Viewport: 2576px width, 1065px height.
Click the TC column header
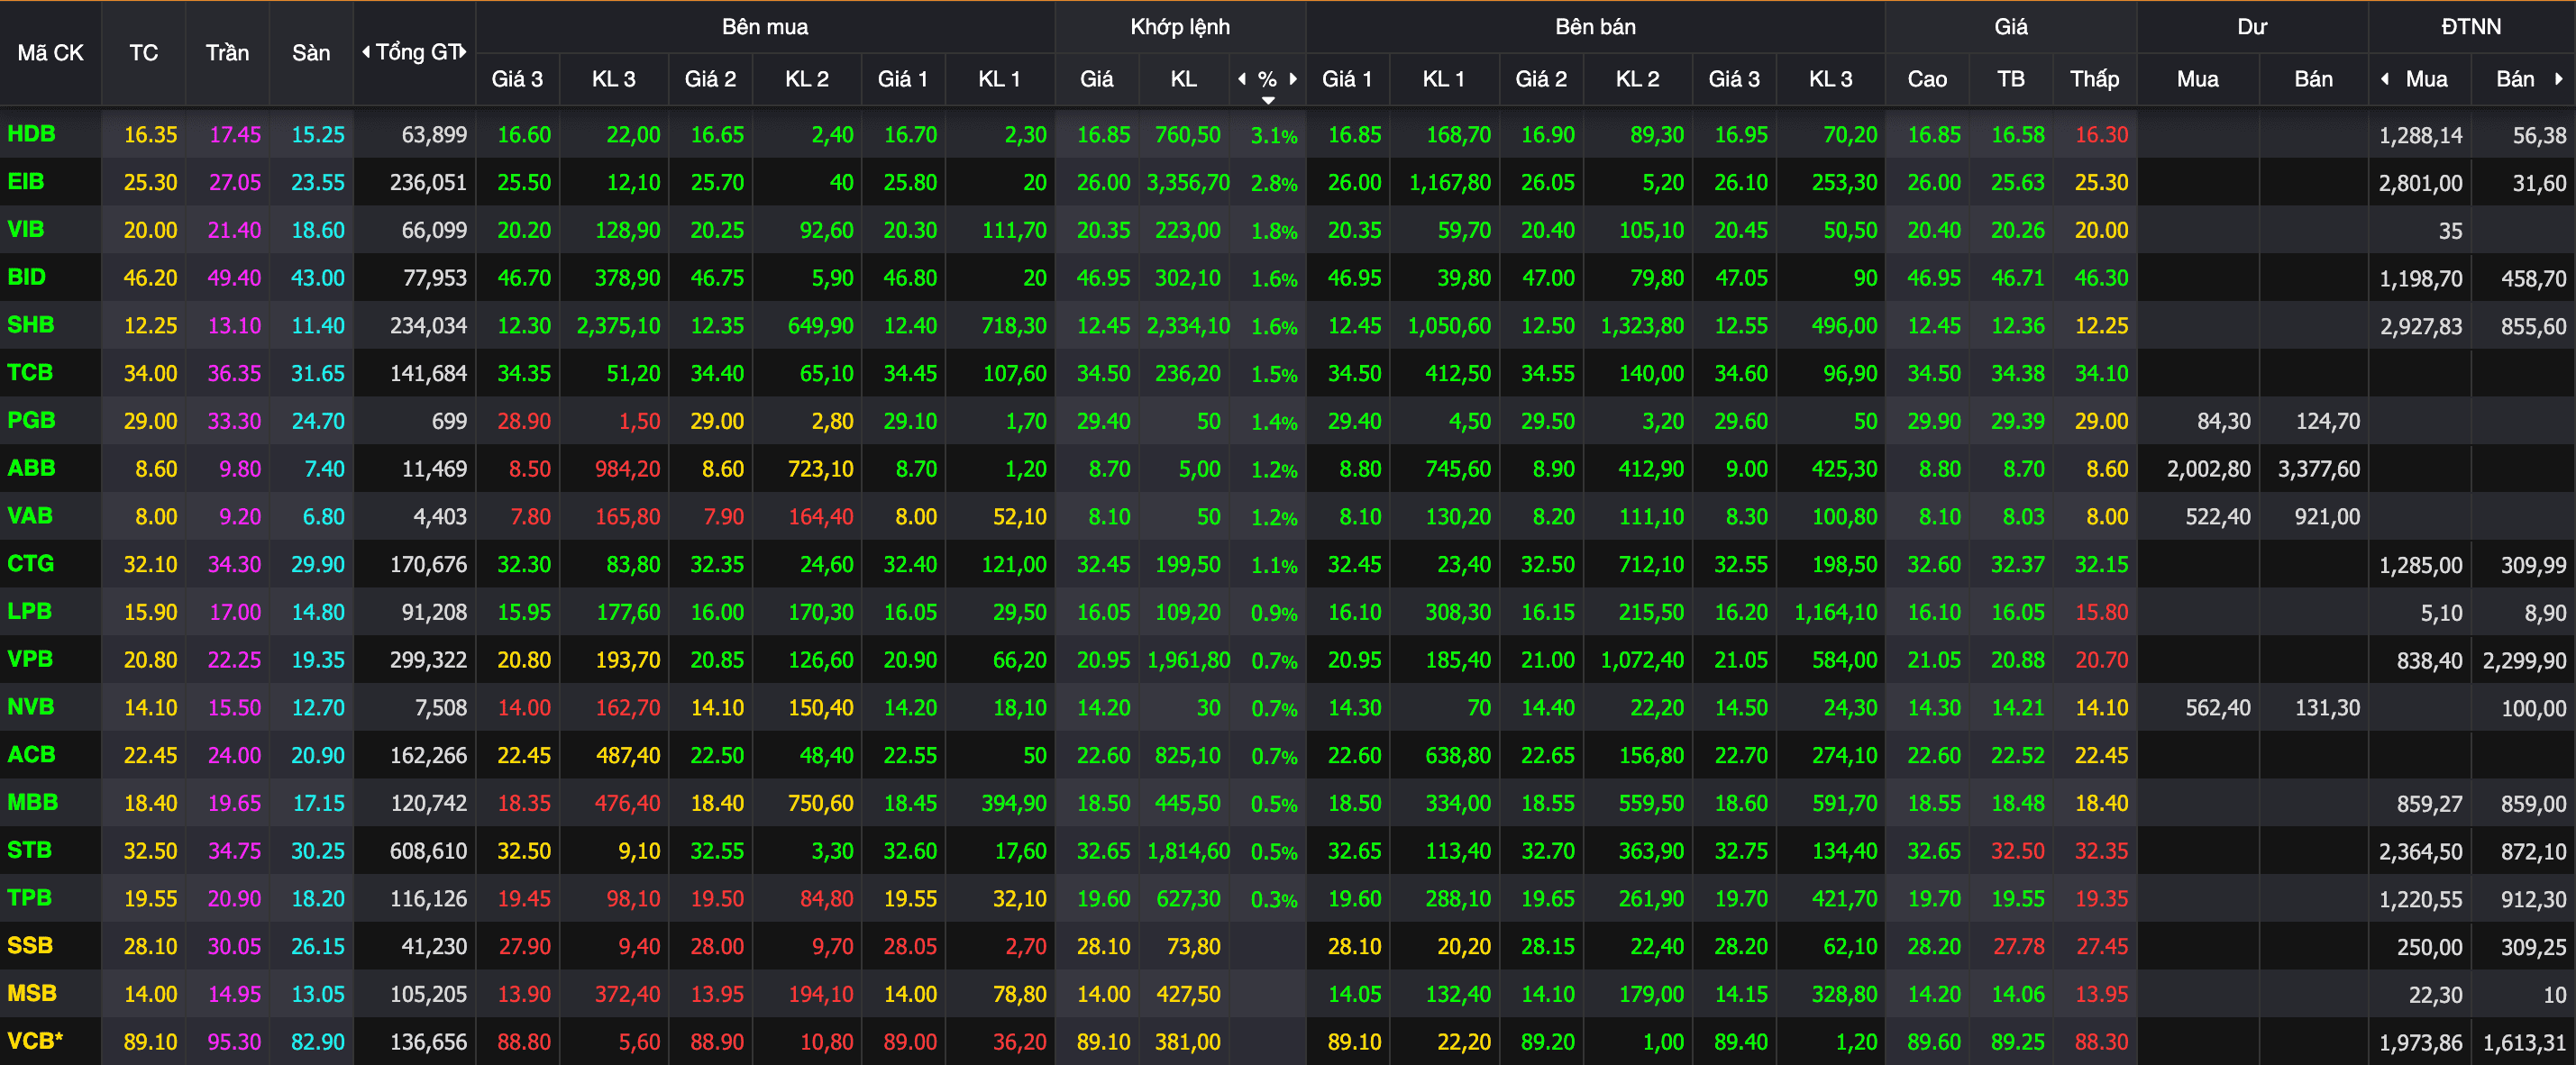(x=144, y=53)
